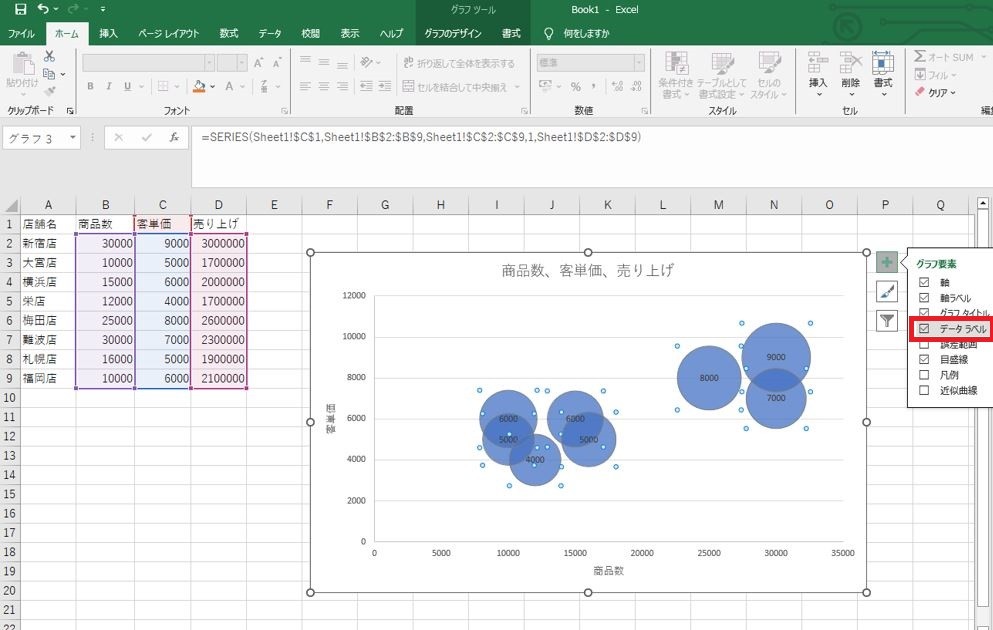Click the Italic I icon
This screenshot has height=630, width=993.
click(x=109, y=86)
